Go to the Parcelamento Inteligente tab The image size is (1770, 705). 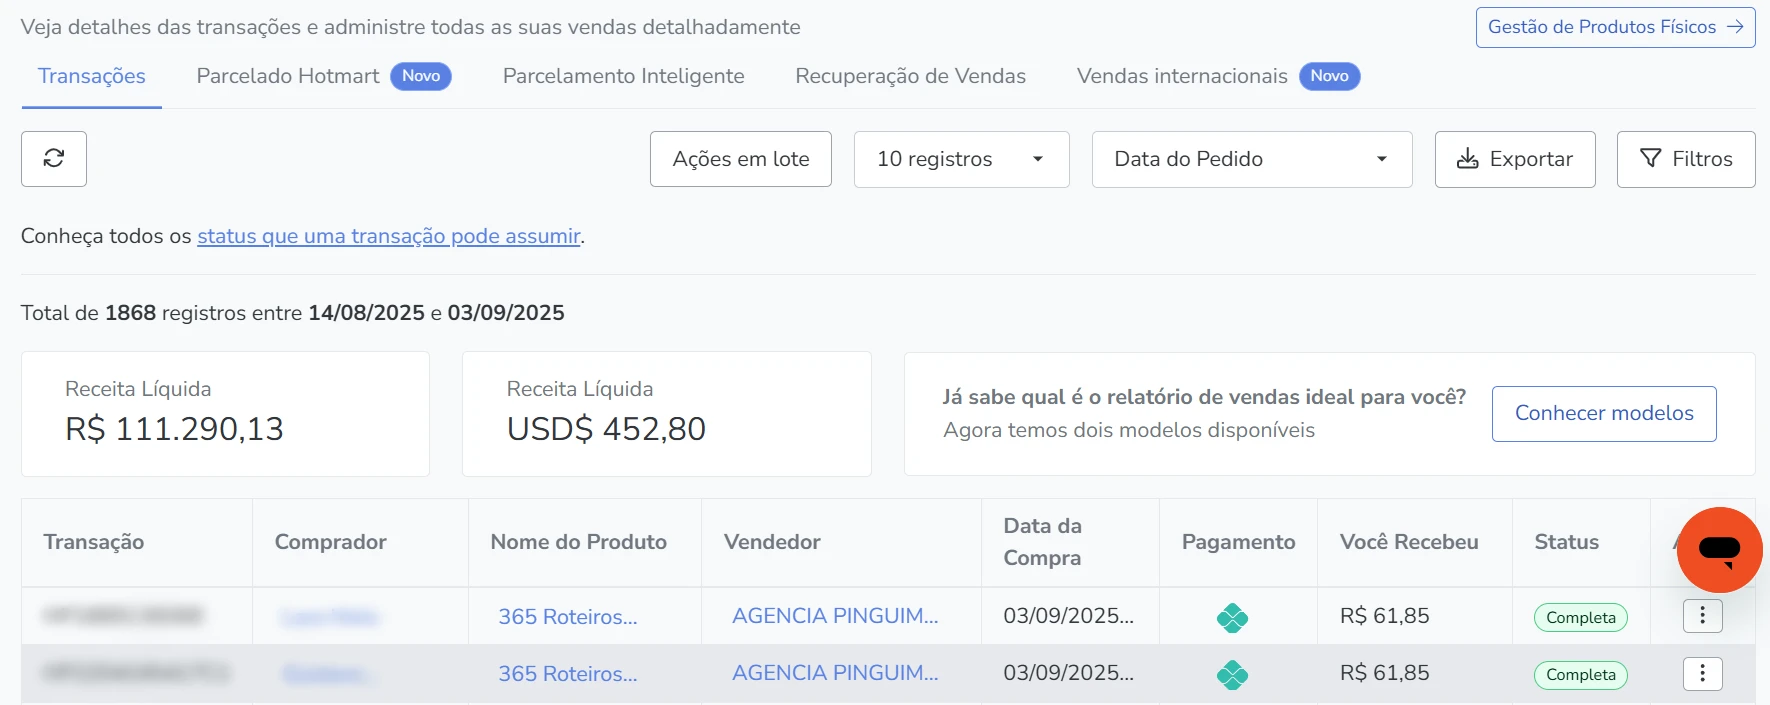pos(622,76)
